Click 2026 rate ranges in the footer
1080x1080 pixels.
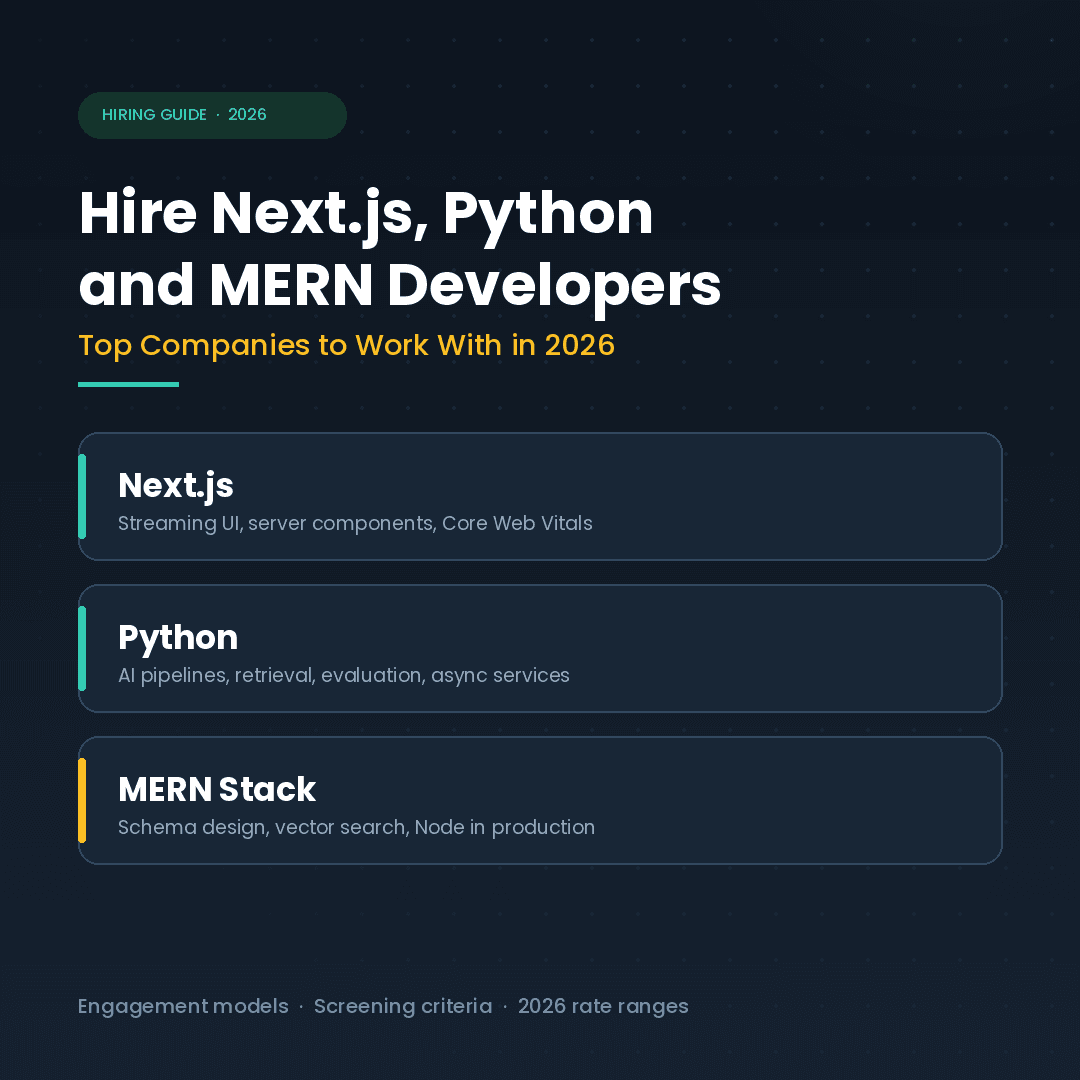pos(603,1006)
